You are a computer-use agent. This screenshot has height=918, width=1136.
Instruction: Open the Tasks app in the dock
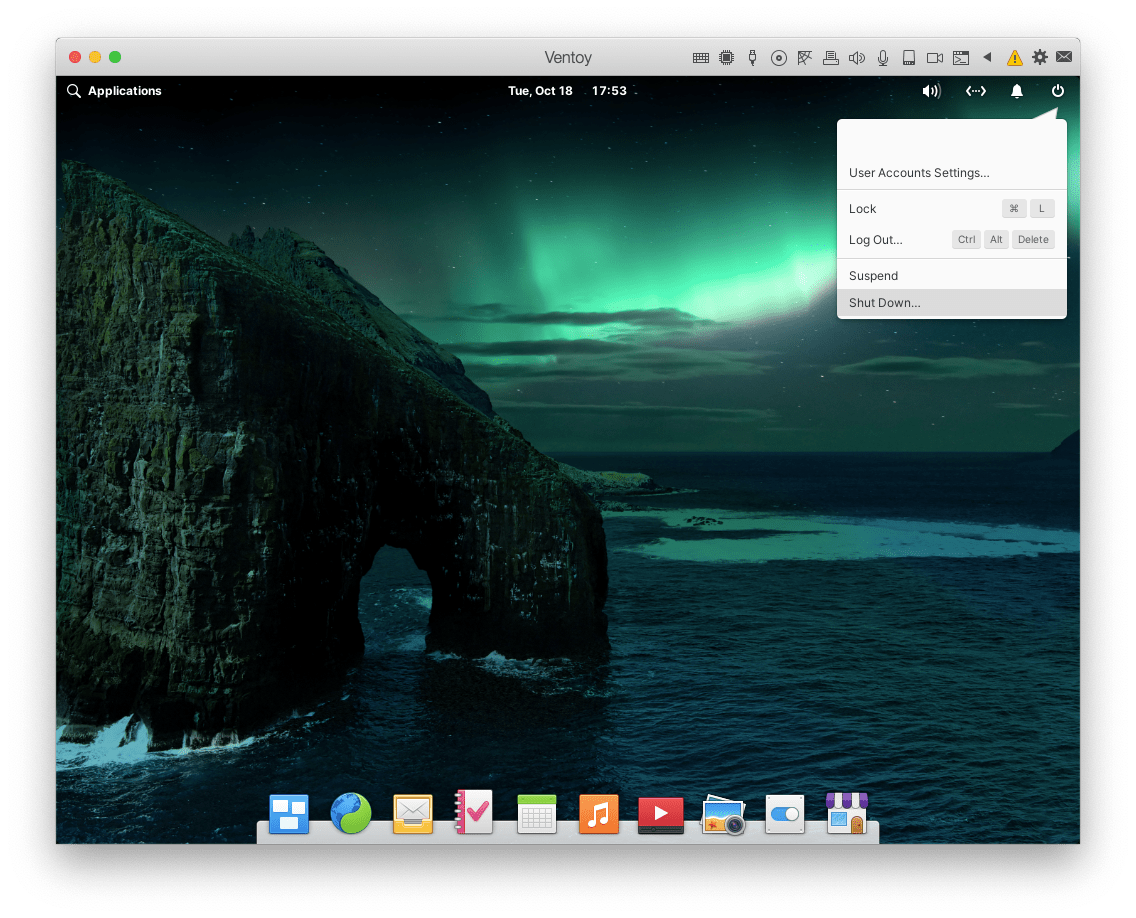(x=474, y=813)
